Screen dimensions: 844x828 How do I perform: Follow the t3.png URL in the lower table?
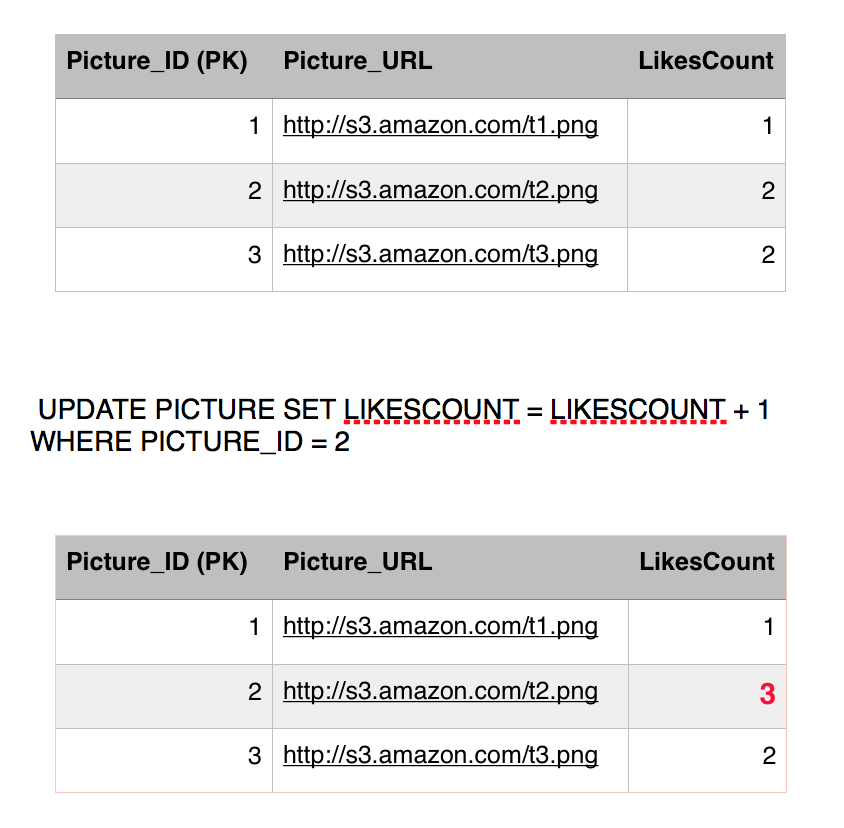[440, 755]
